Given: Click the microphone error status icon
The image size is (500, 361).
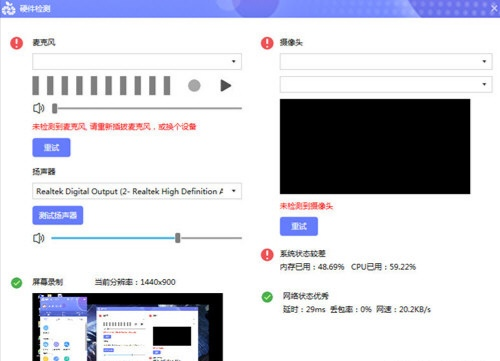Looking at the screenshot, I should tap(16, 43).
